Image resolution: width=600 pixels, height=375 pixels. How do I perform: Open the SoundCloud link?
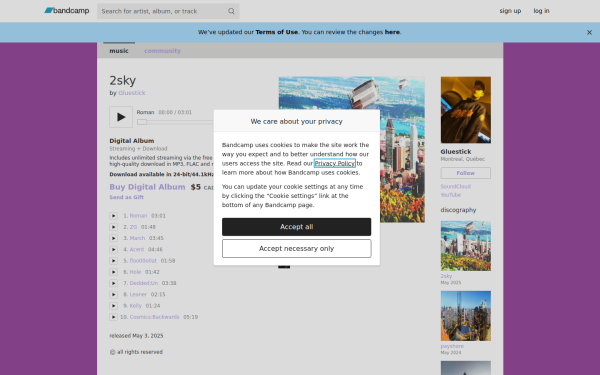click(455, 186)
